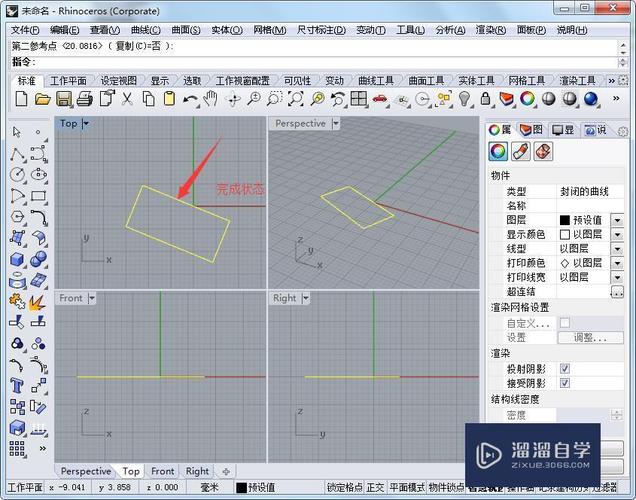636x500 pixels.
Task: Select the Box solid tool
Action: (x=17, y=259)
